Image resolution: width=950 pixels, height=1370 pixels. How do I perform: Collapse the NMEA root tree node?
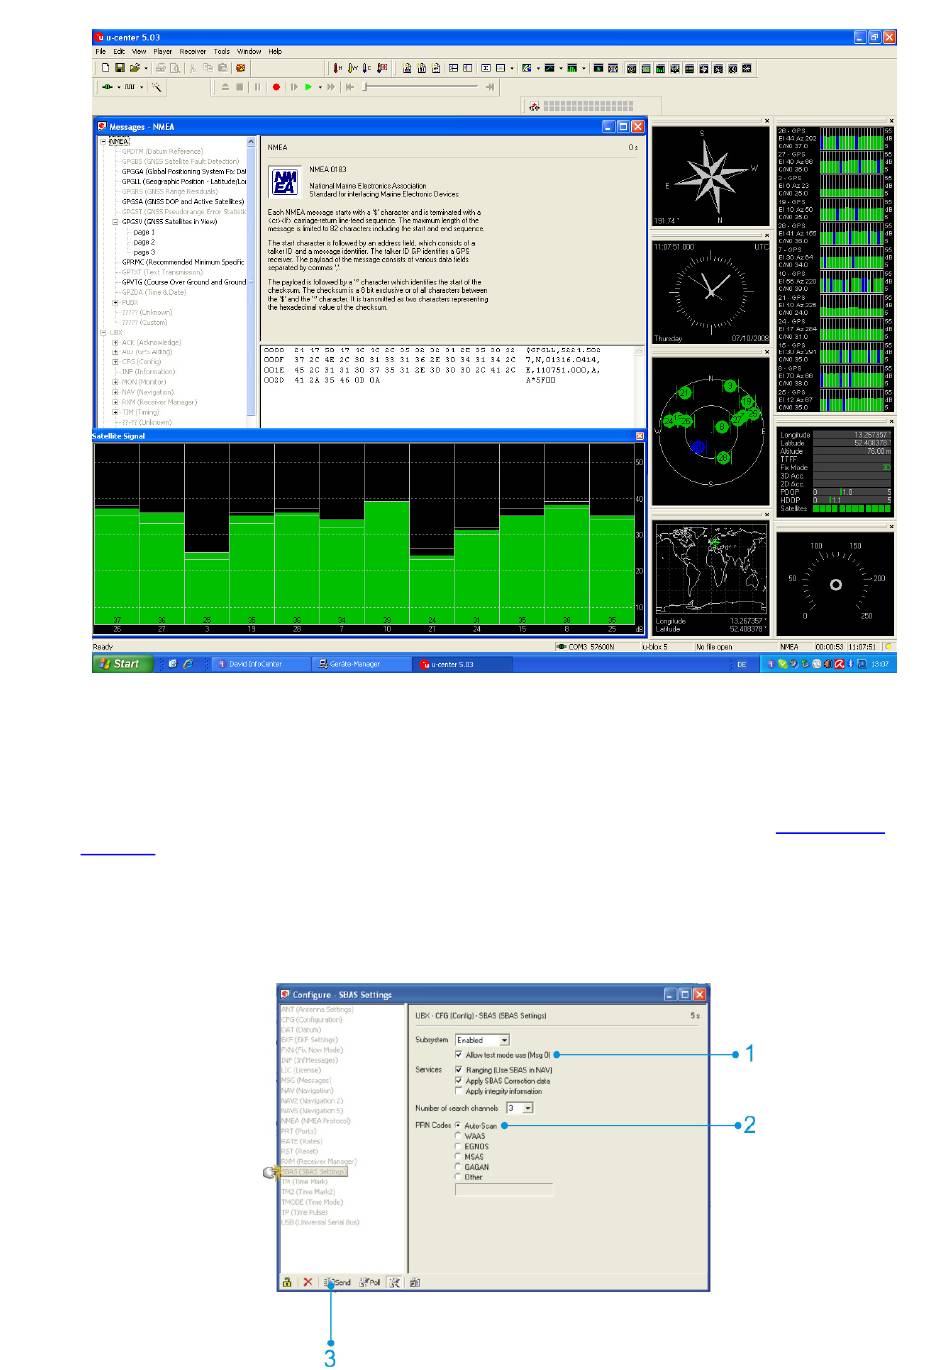(104, 142)
